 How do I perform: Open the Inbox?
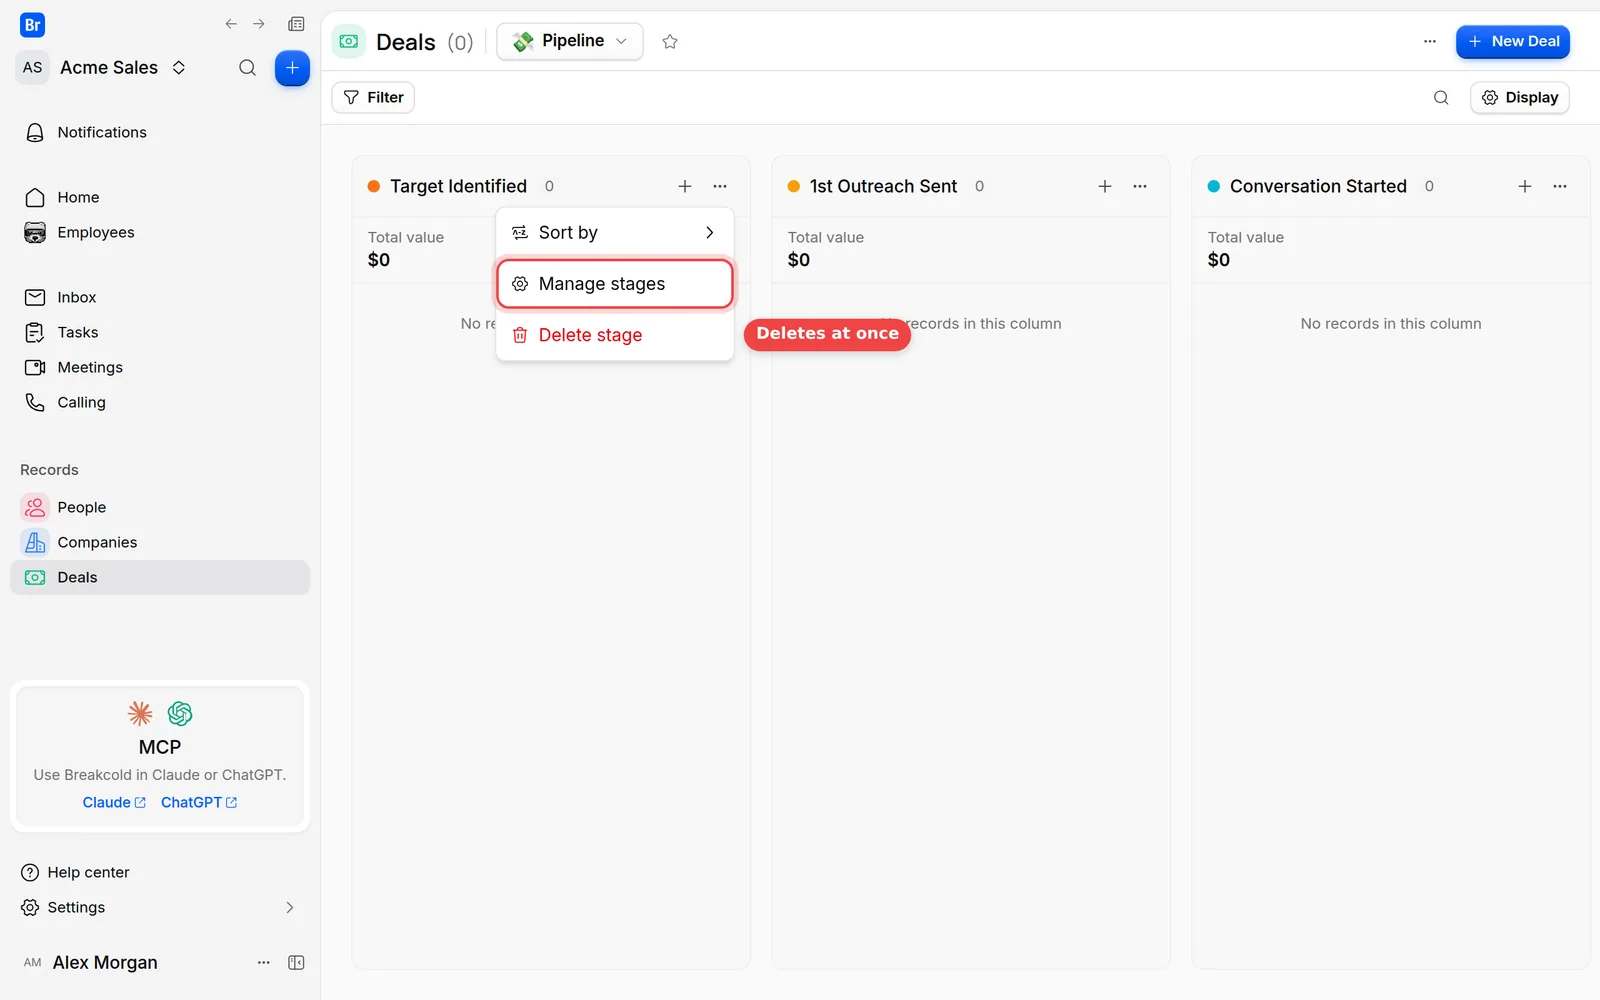pos(160,297)
